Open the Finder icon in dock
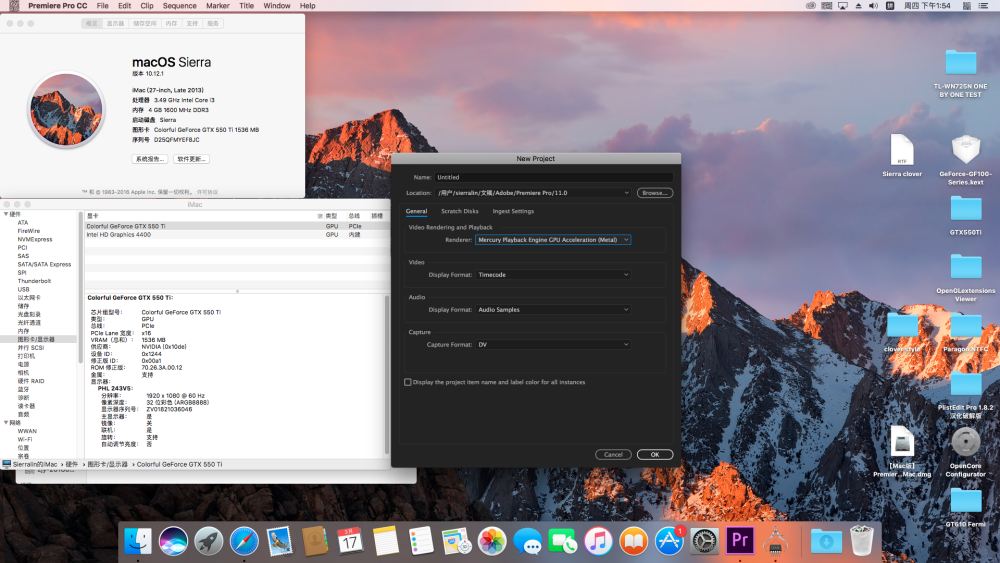Screen dimensions: 1000x563 138,541
